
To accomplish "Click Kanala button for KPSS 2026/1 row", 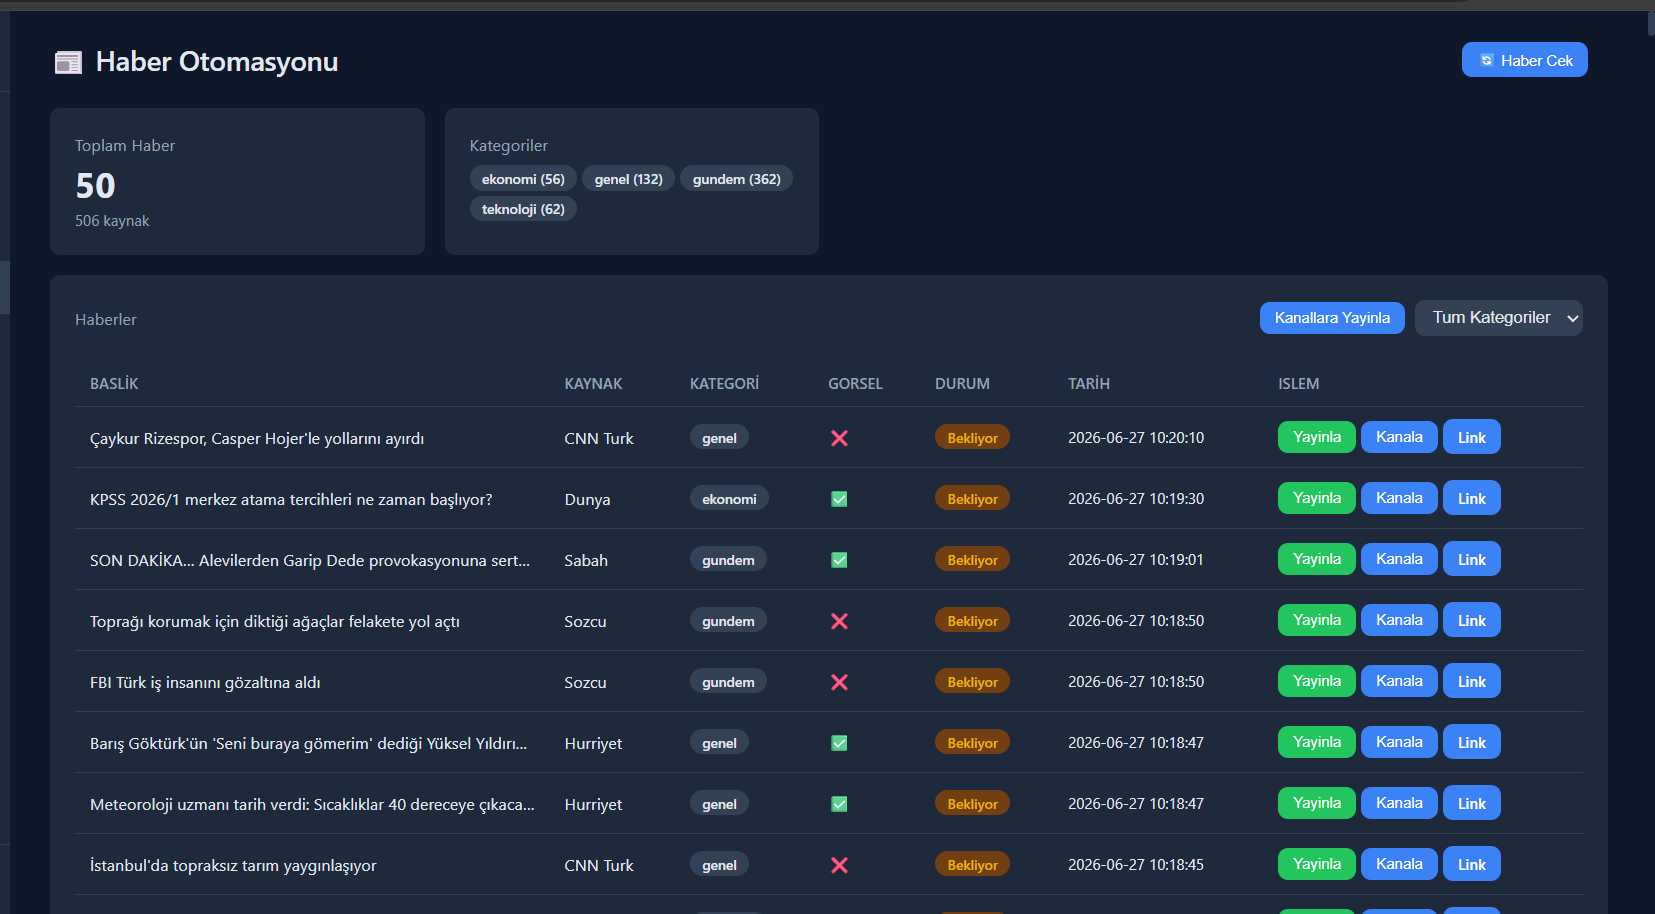I will (1399, 498).
